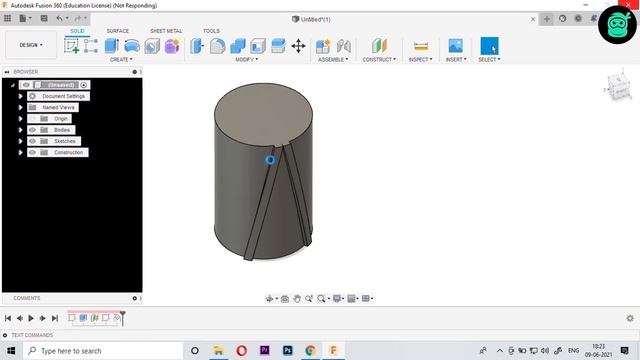Screen dimensions: 640x360
Task: Select the Joint tool
Action: [x=344, y=46]
